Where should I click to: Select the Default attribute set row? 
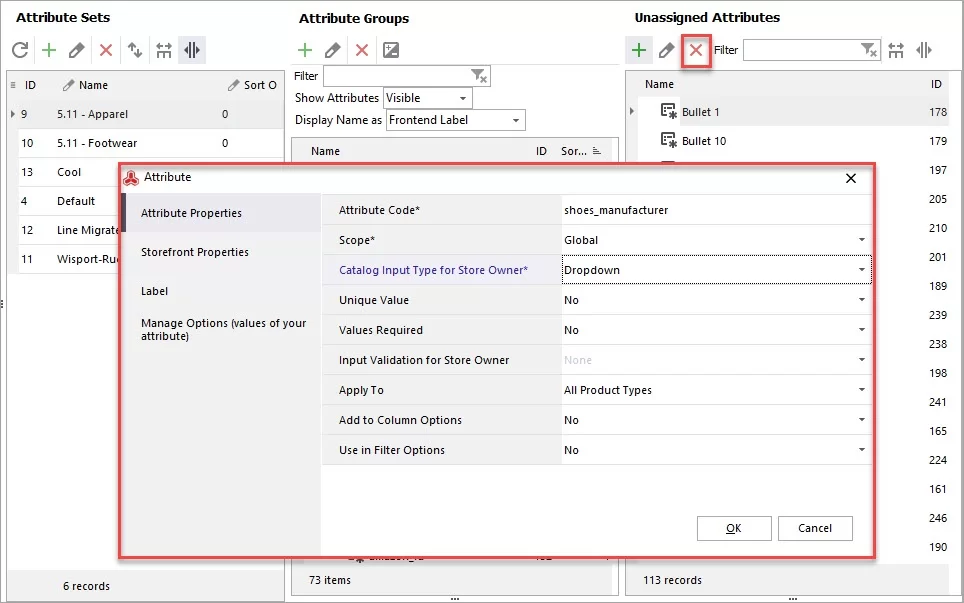click(x=69, y=201)
